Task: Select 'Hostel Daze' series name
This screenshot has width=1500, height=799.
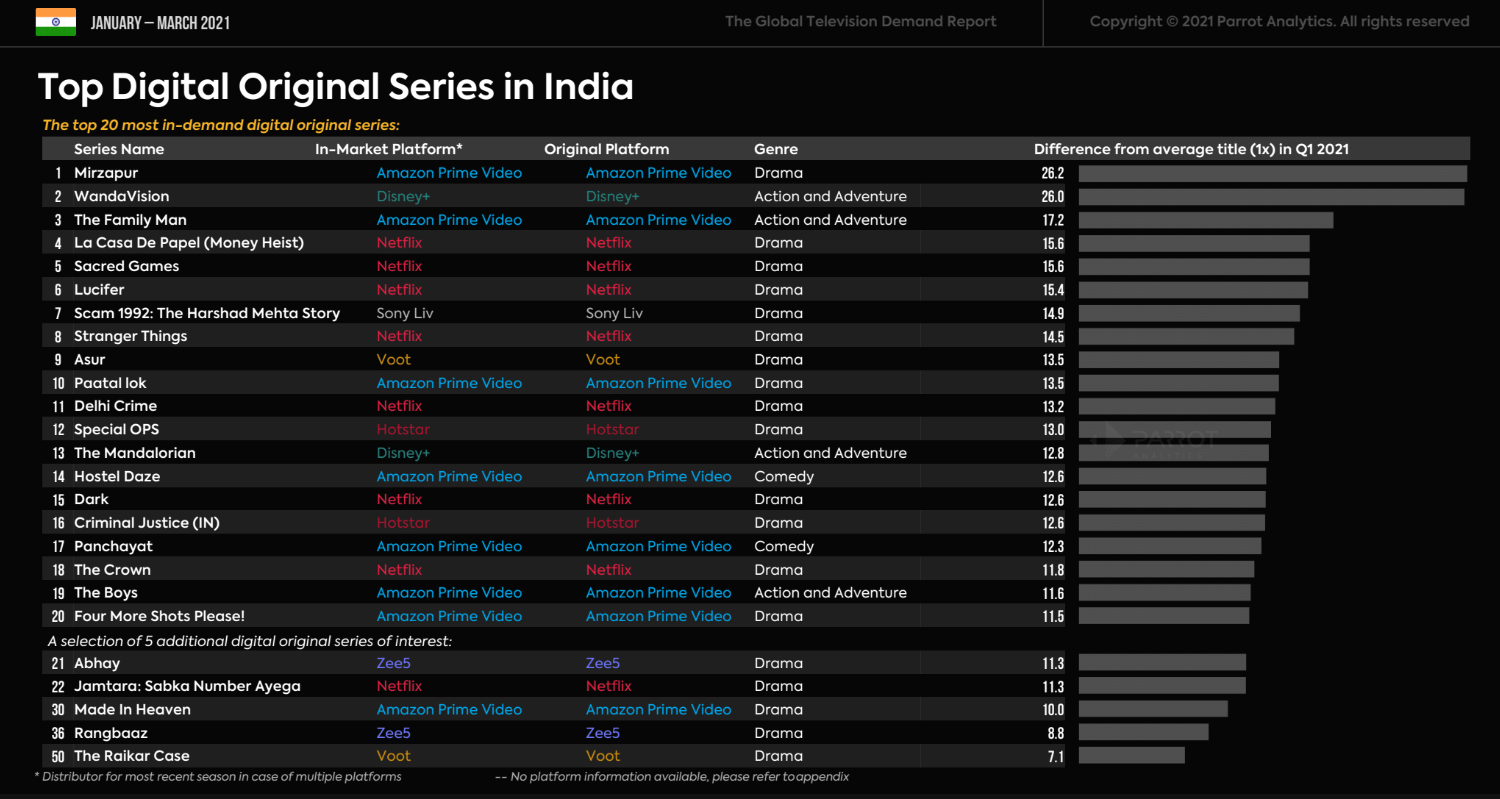Action: tap(117, 477)
